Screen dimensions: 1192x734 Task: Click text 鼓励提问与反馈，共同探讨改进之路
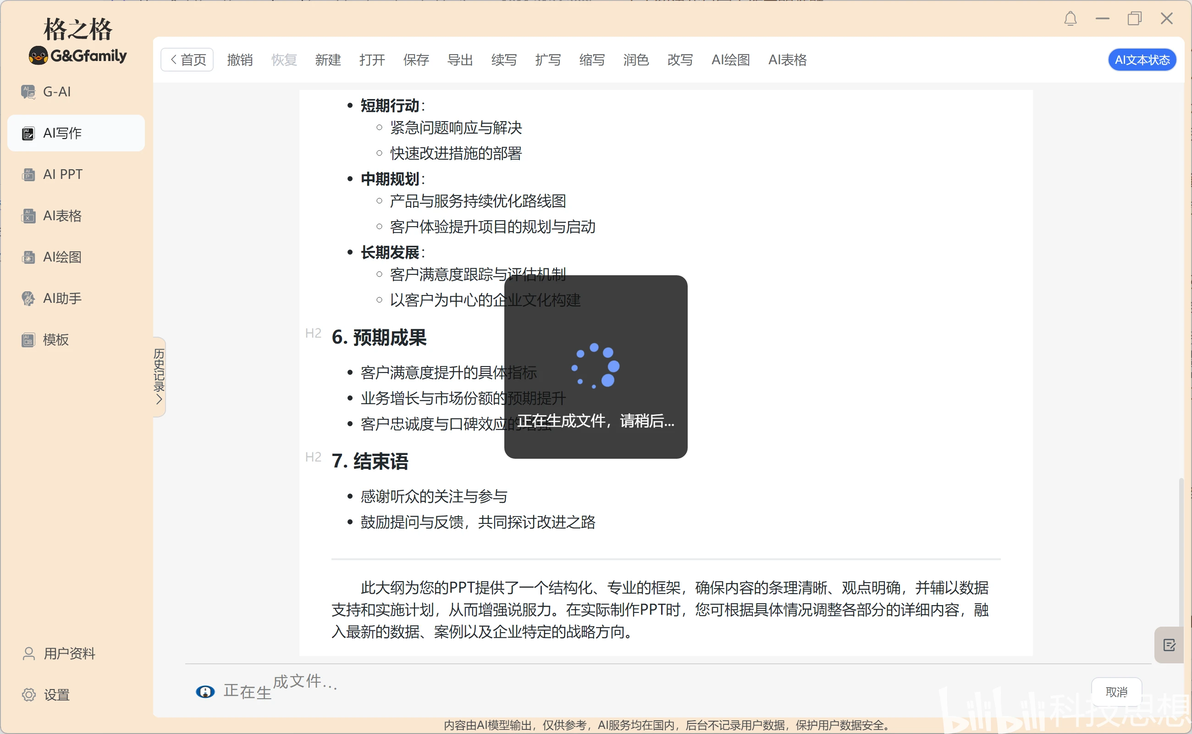(x=478, y=523)
